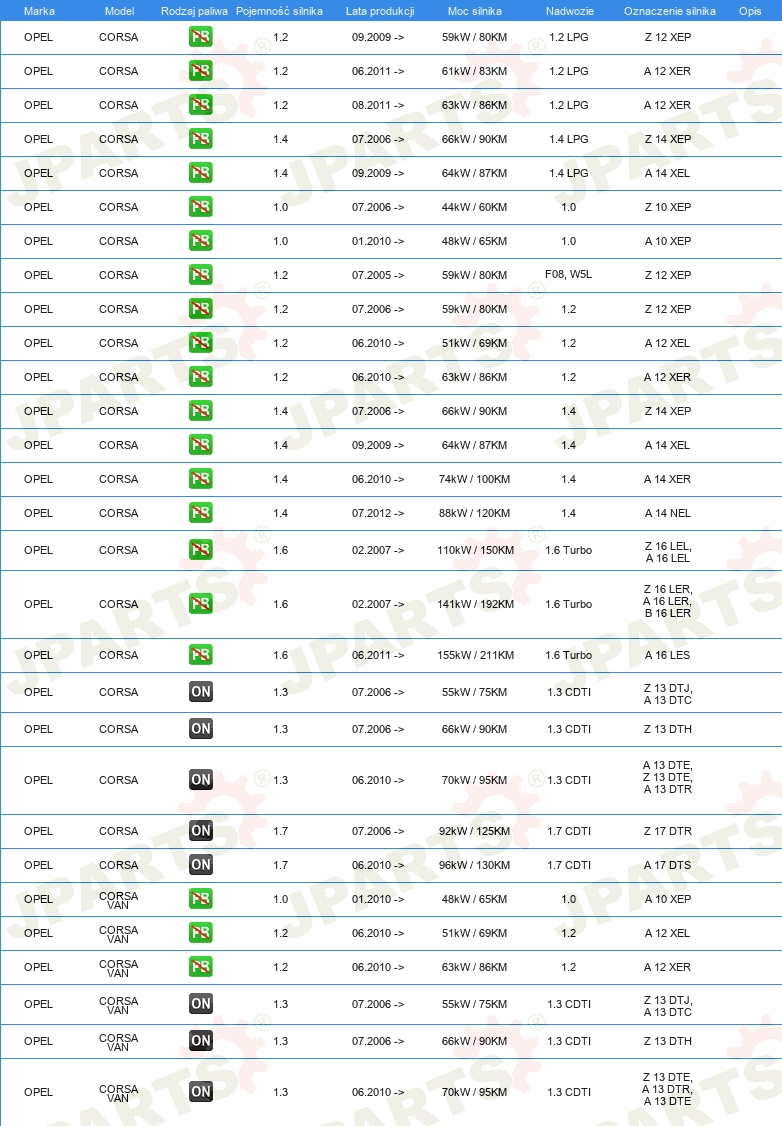Select the 'A 14 NEL' engine code cell
This screenshot has width=782, height=1126.
click(x=667, y=513)
